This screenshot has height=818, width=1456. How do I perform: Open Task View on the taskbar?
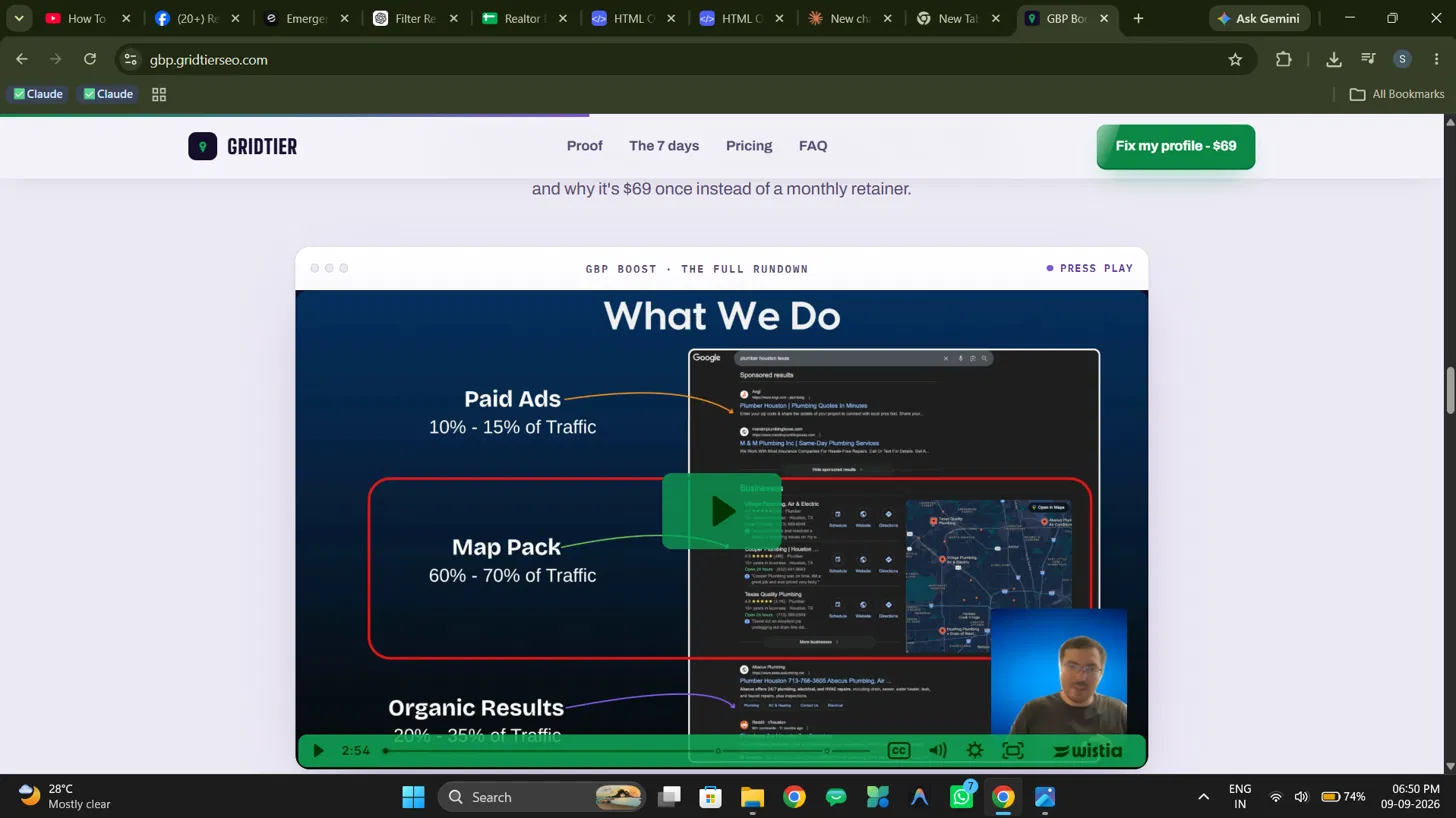coord(669,797)
